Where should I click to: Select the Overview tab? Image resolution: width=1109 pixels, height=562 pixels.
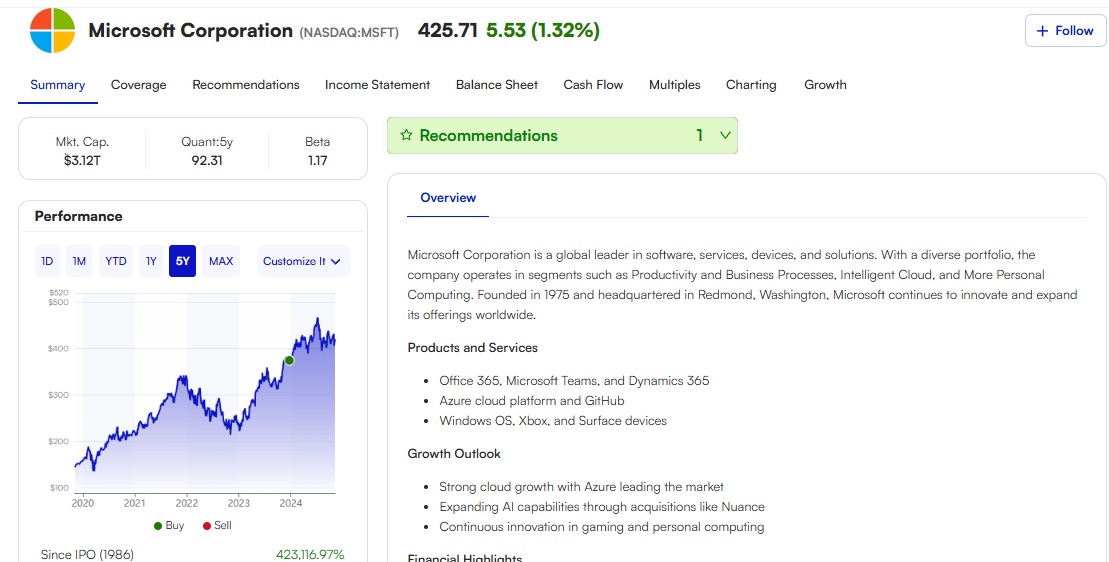(x=448, y=198)
